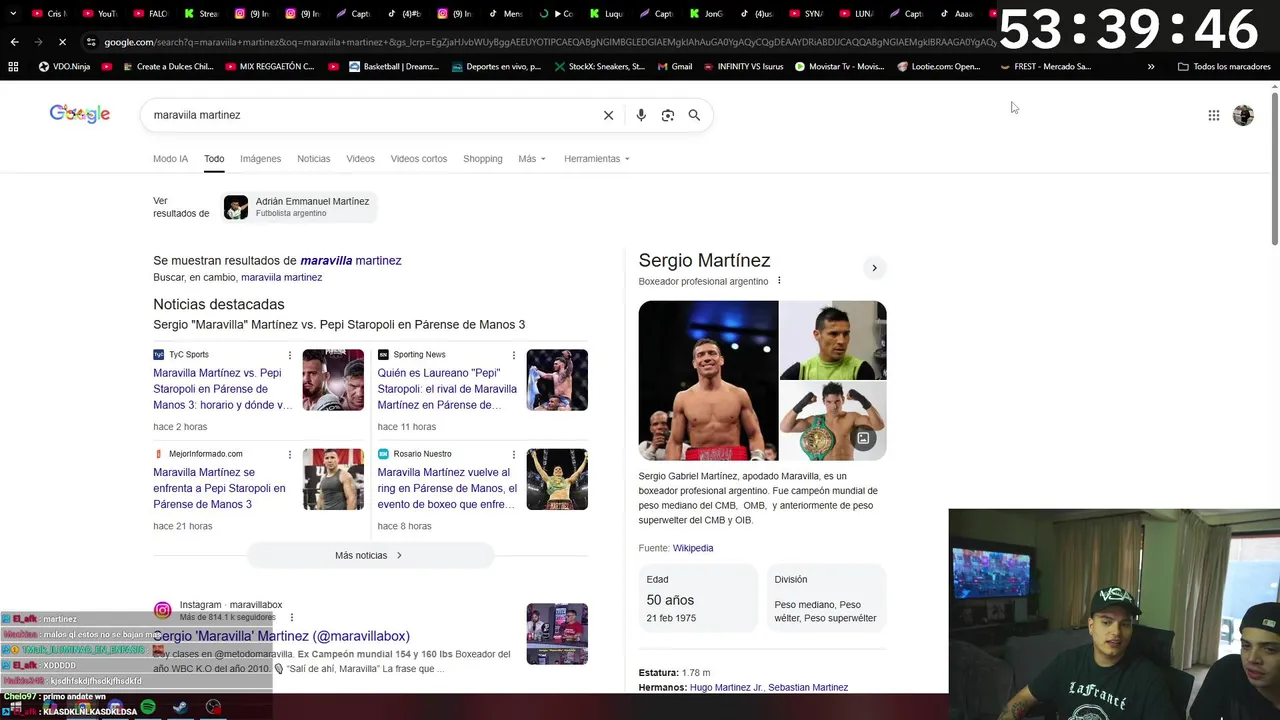1280x720 pixels.
Task: Switch to the Shopping results tab
Action: [482, 159]
